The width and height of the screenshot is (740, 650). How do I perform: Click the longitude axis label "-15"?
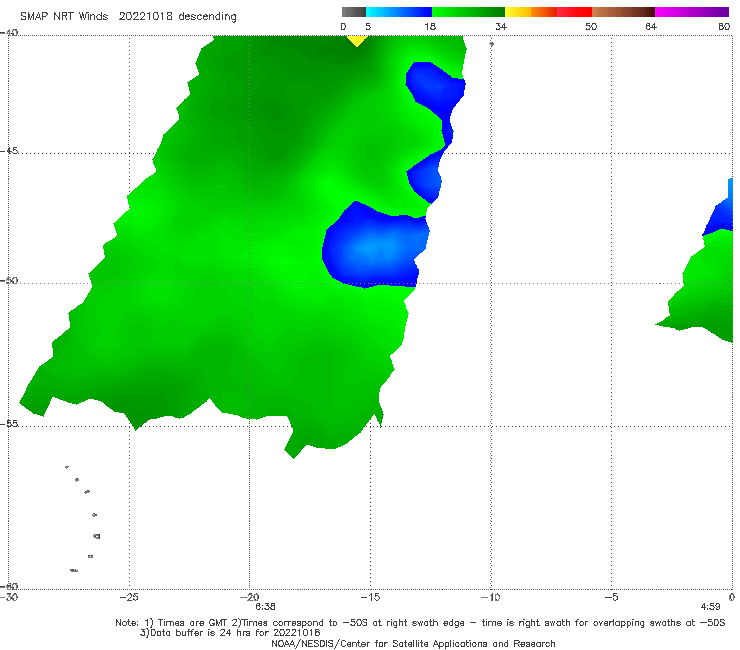(x=370, y=597)
